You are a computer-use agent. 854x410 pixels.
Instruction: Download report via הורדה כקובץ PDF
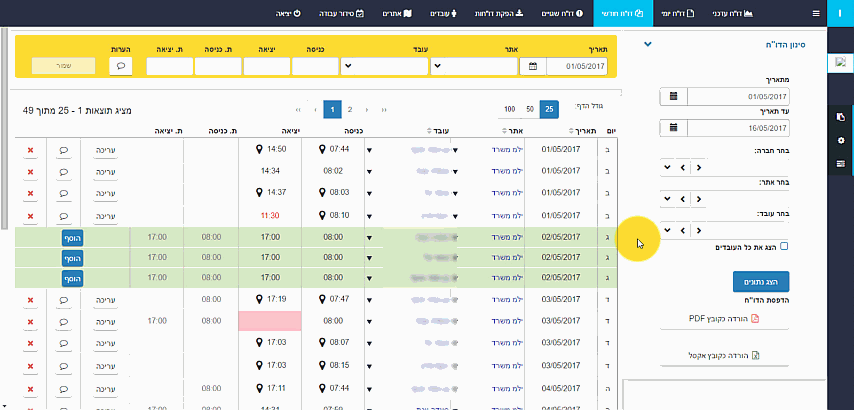(x=724, y=319)
